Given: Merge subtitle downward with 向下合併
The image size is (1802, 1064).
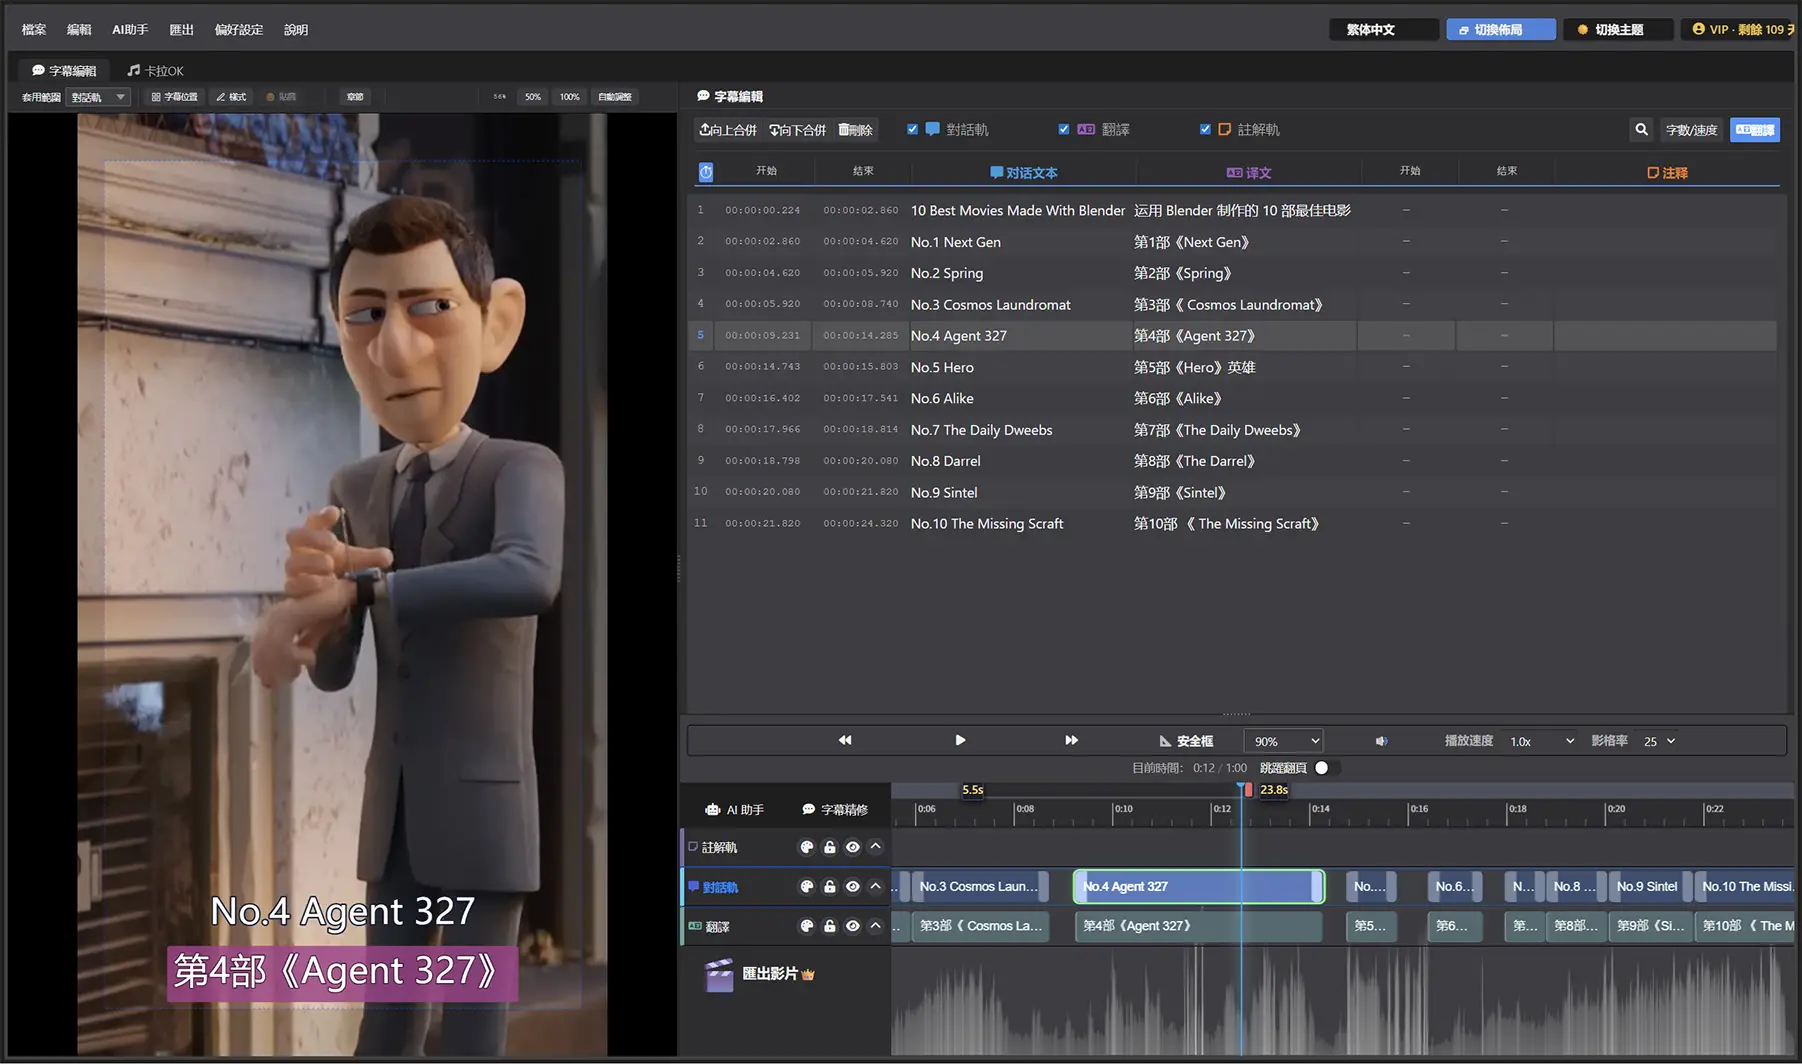Looking at the screenshot, I should click(x=798, y=130).
